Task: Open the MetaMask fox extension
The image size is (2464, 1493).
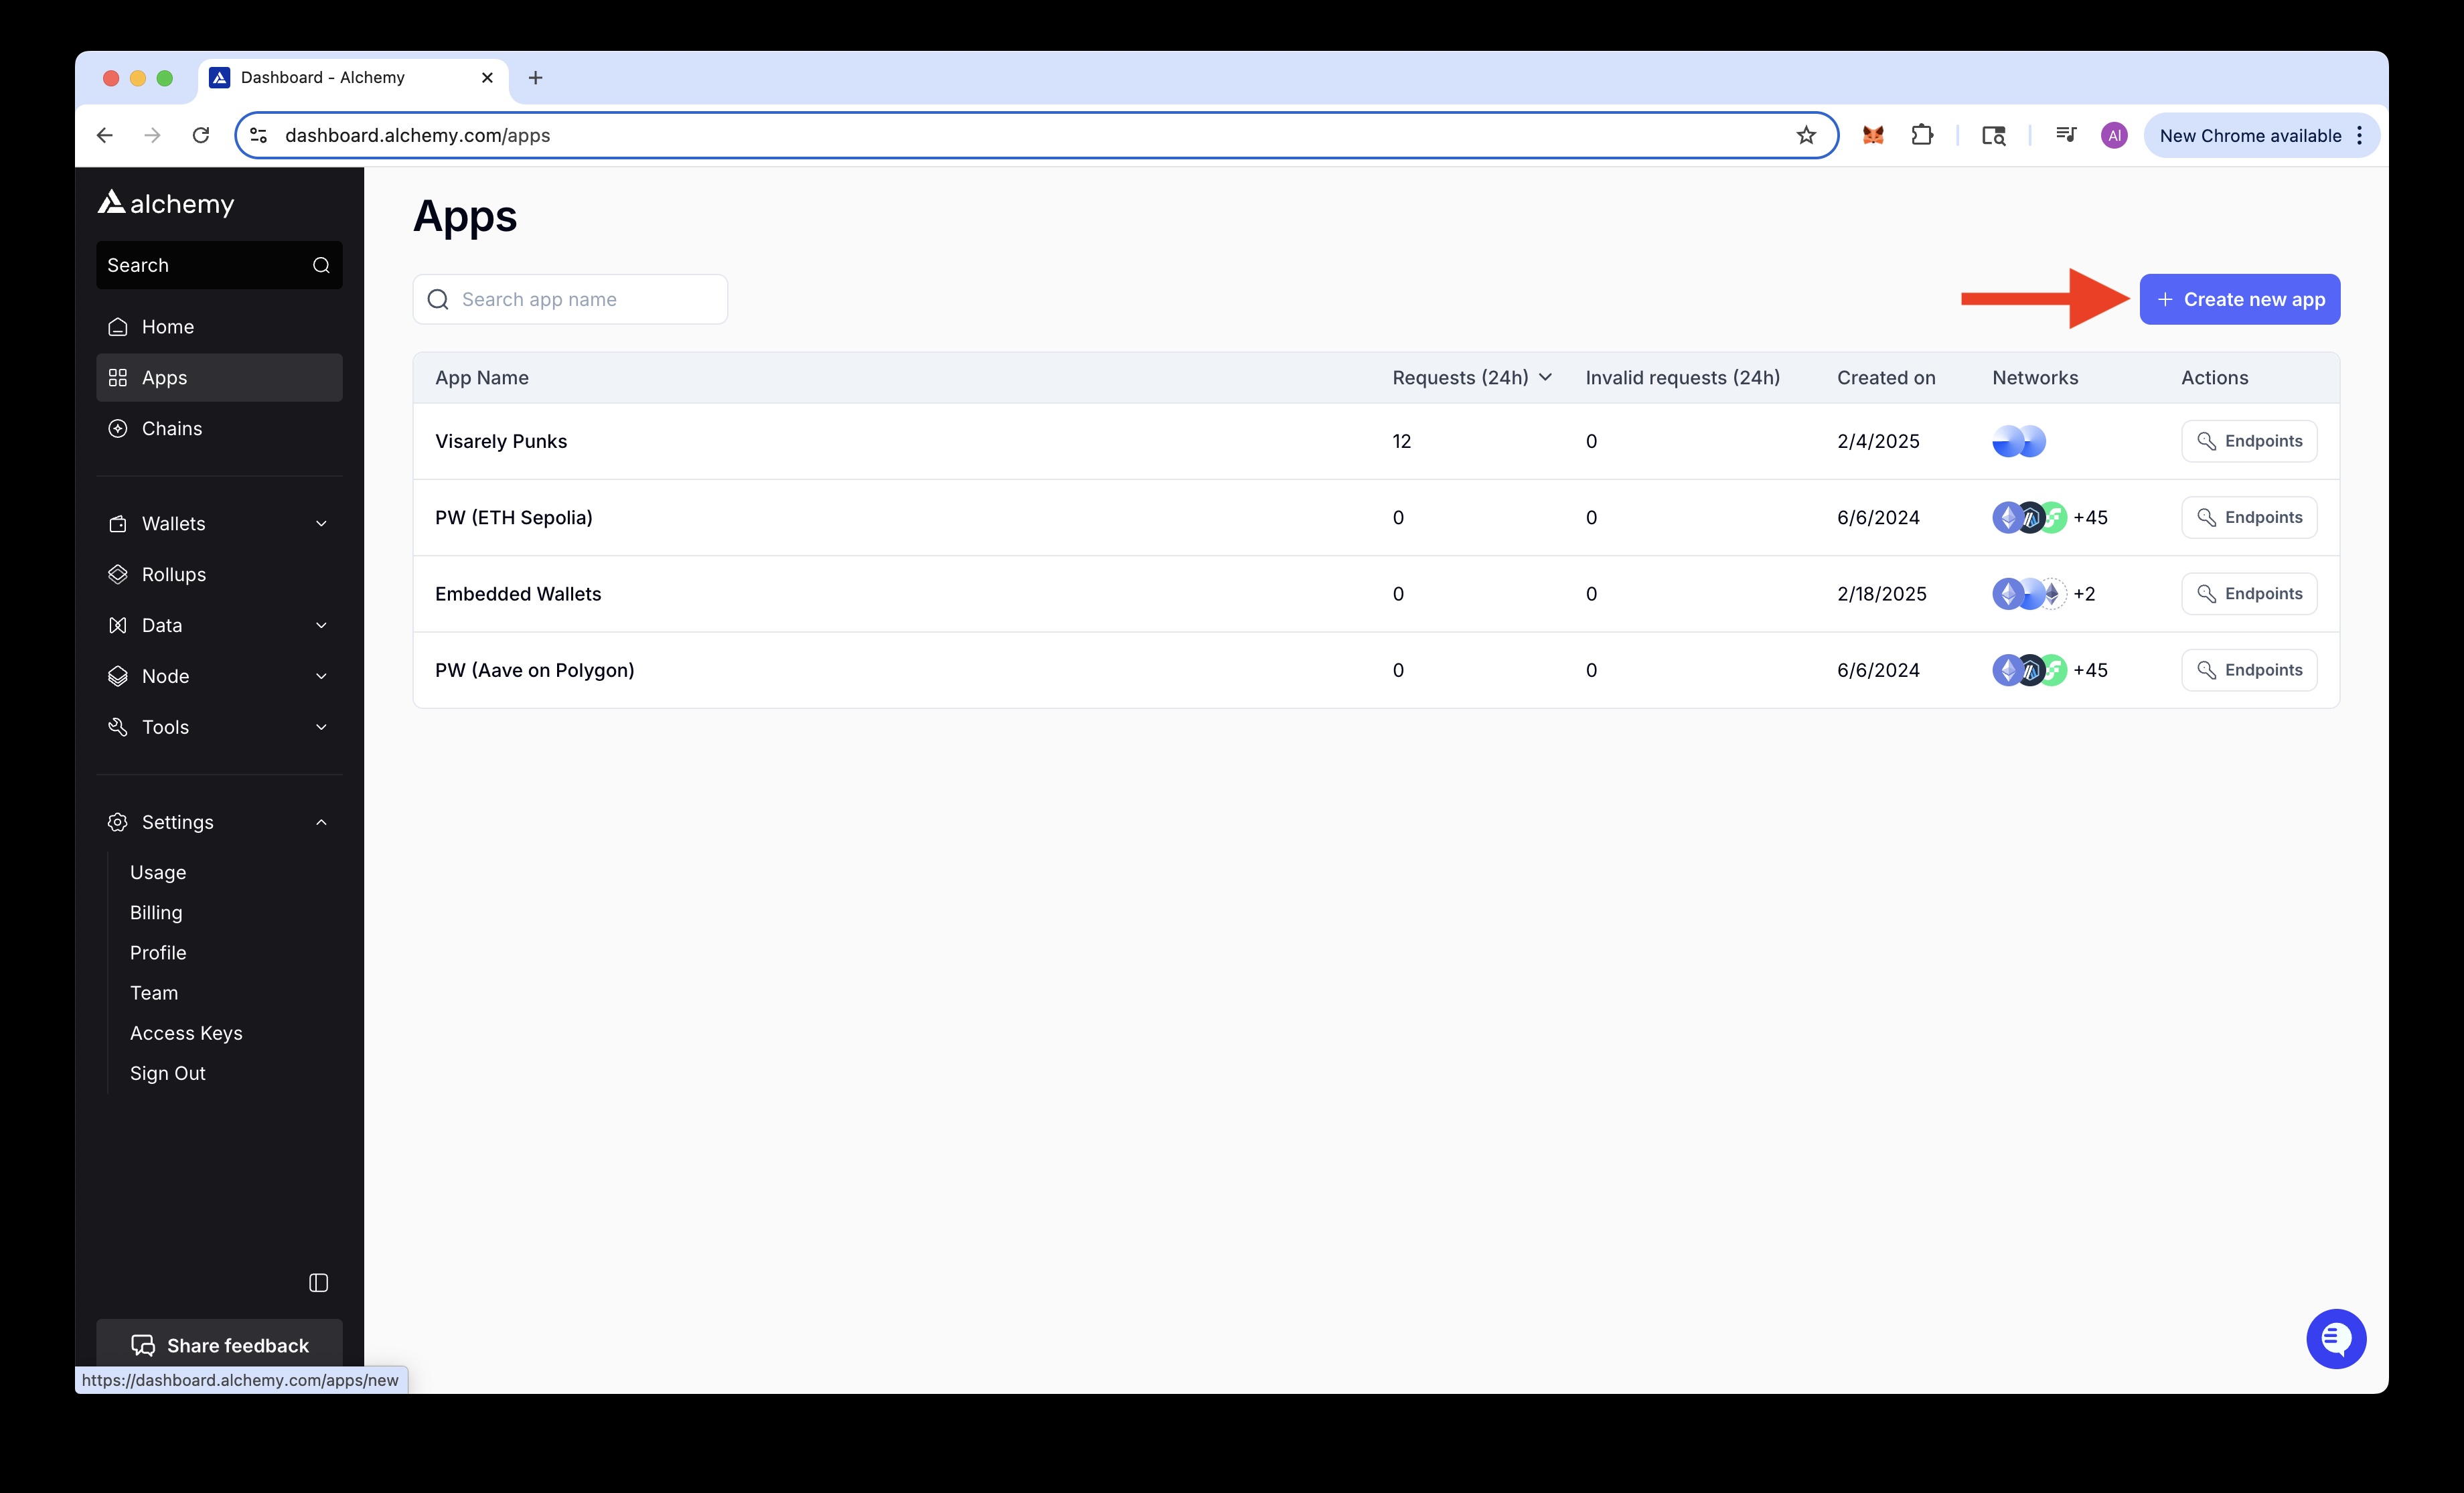Action: coord(1873,135)
